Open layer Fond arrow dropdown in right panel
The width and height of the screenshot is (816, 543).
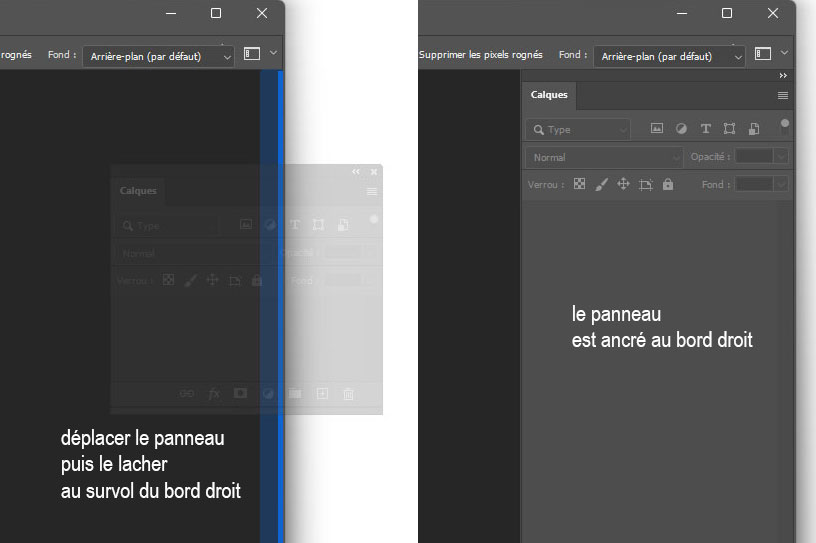pyautogui.click(x=781, y=184)
